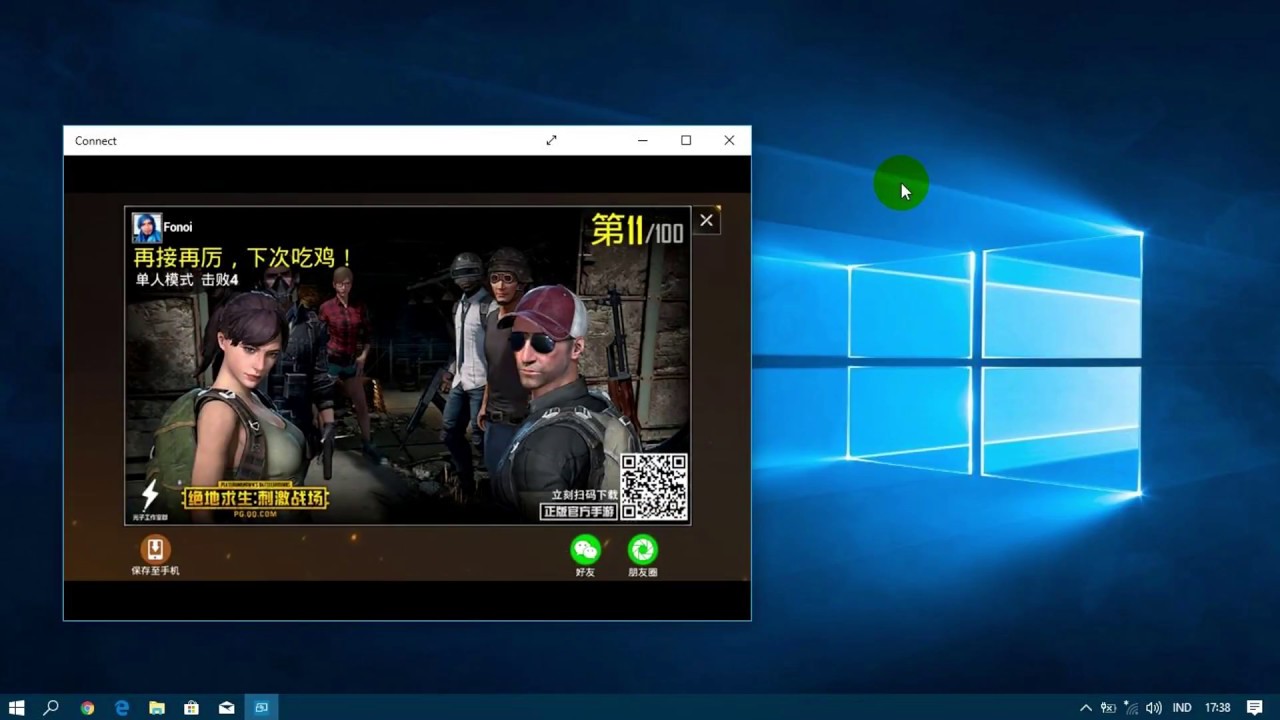Launch Microsoft Edge from the taskbar

122,707
